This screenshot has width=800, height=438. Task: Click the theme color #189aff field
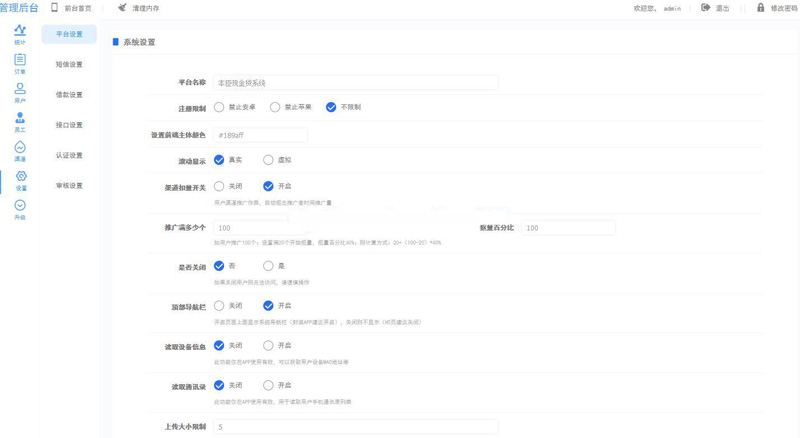pyautogui.click(x=260, y=135)
